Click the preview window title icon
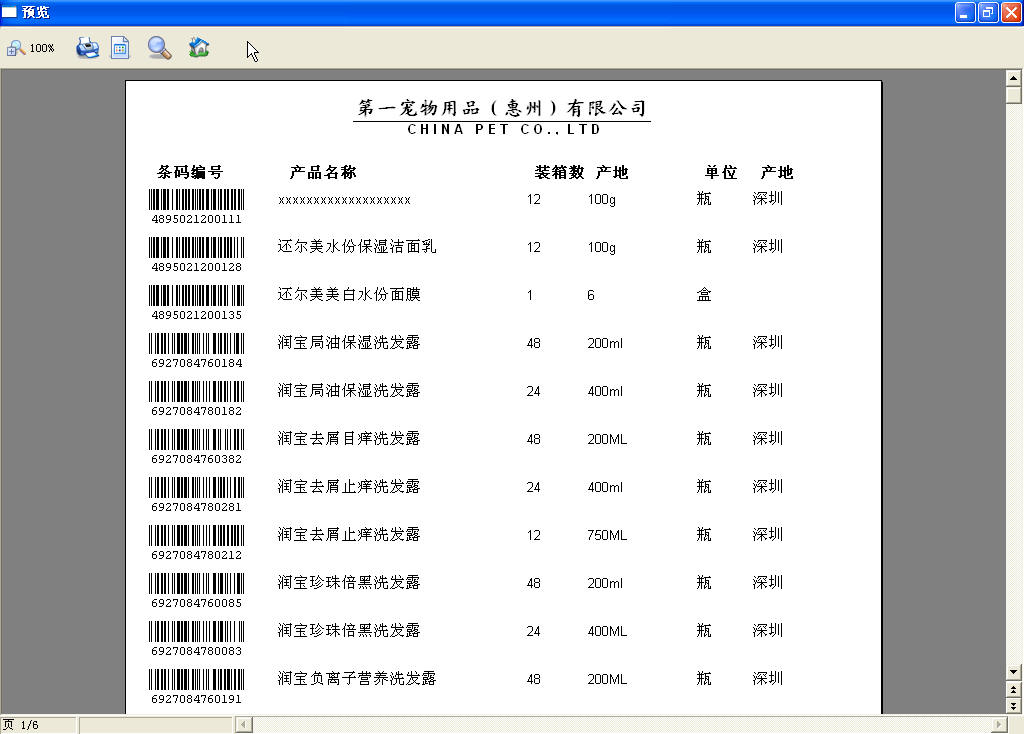This screenshot has height=734, width=1024. (9, 12)
